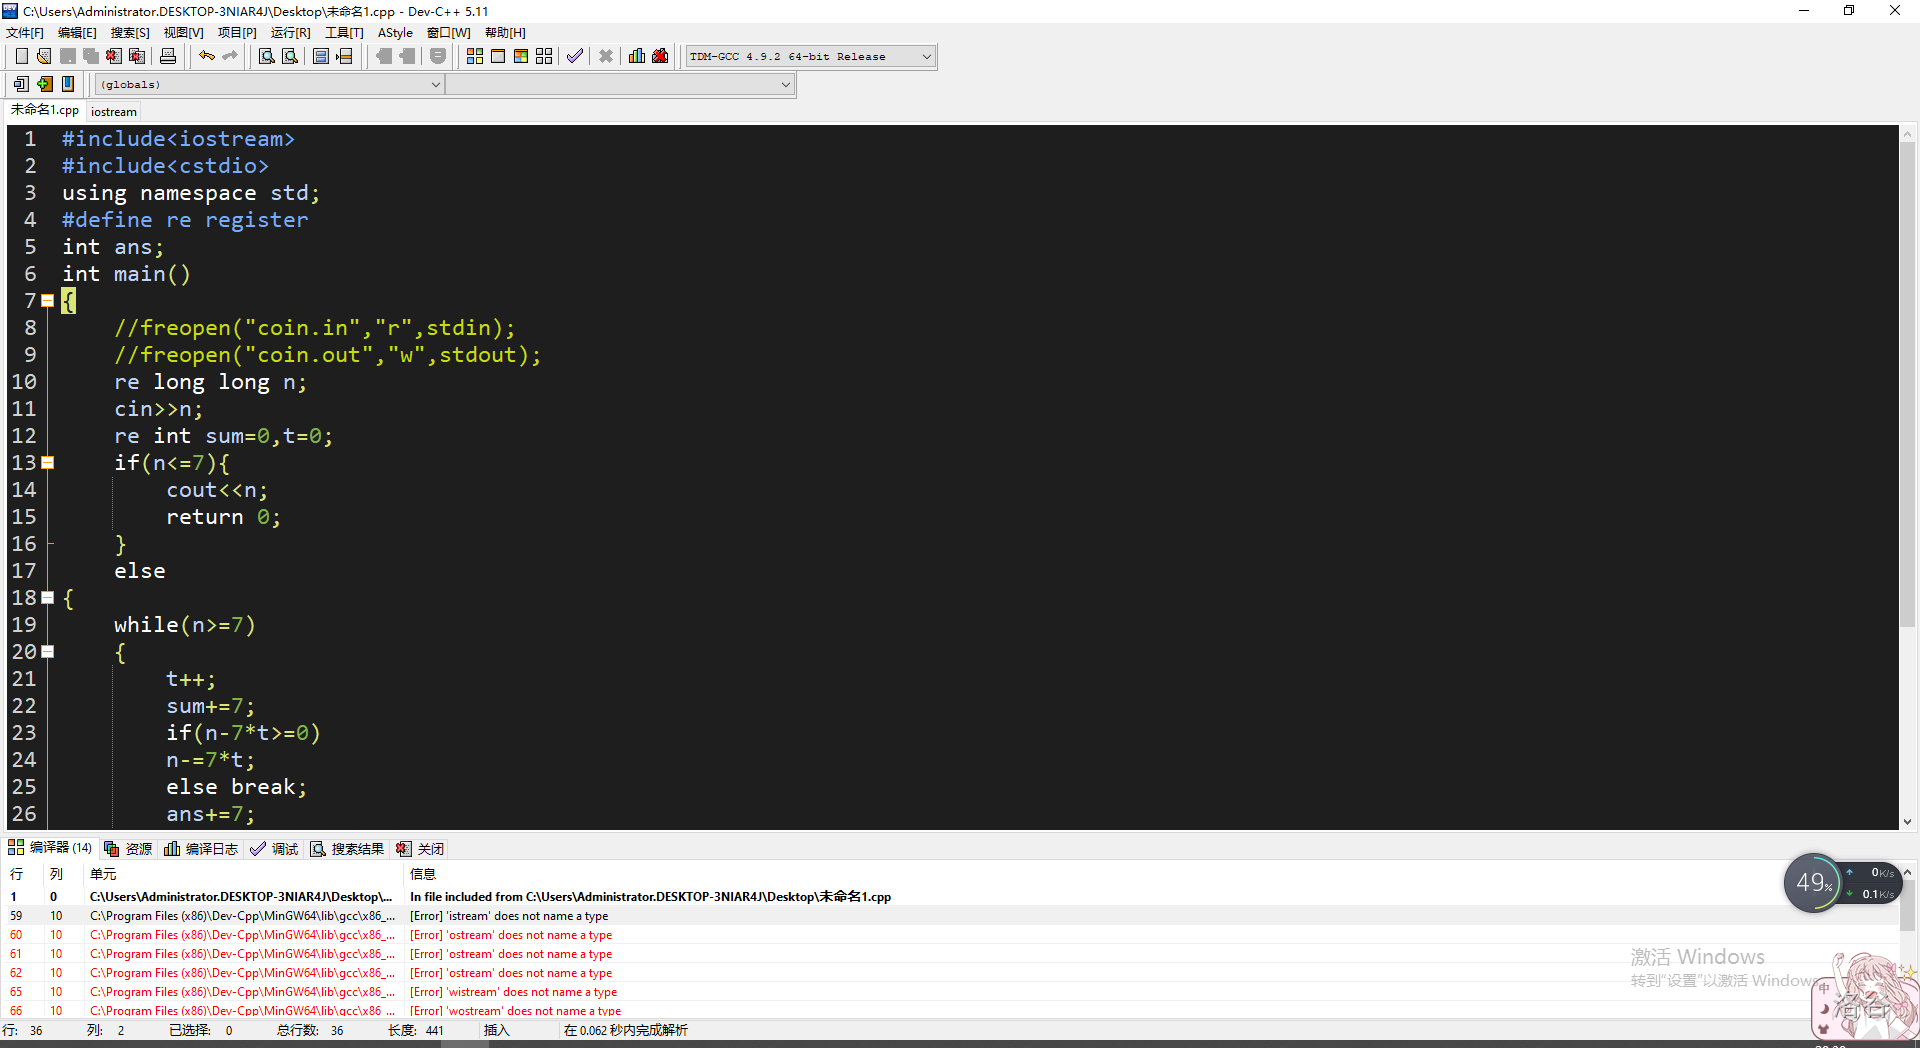The width and height of the screenshot is (1920, 1048).
Task: Click the purple checkmark Debug icon
Action: 575,56
